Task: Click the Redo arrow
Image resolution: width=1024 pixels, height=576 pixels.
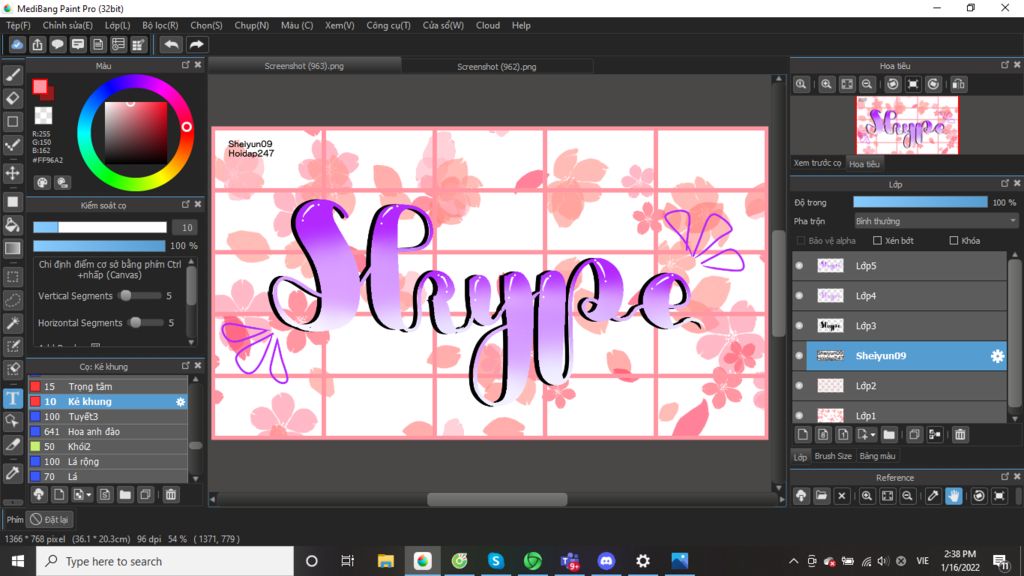Action: click(196, 44)
